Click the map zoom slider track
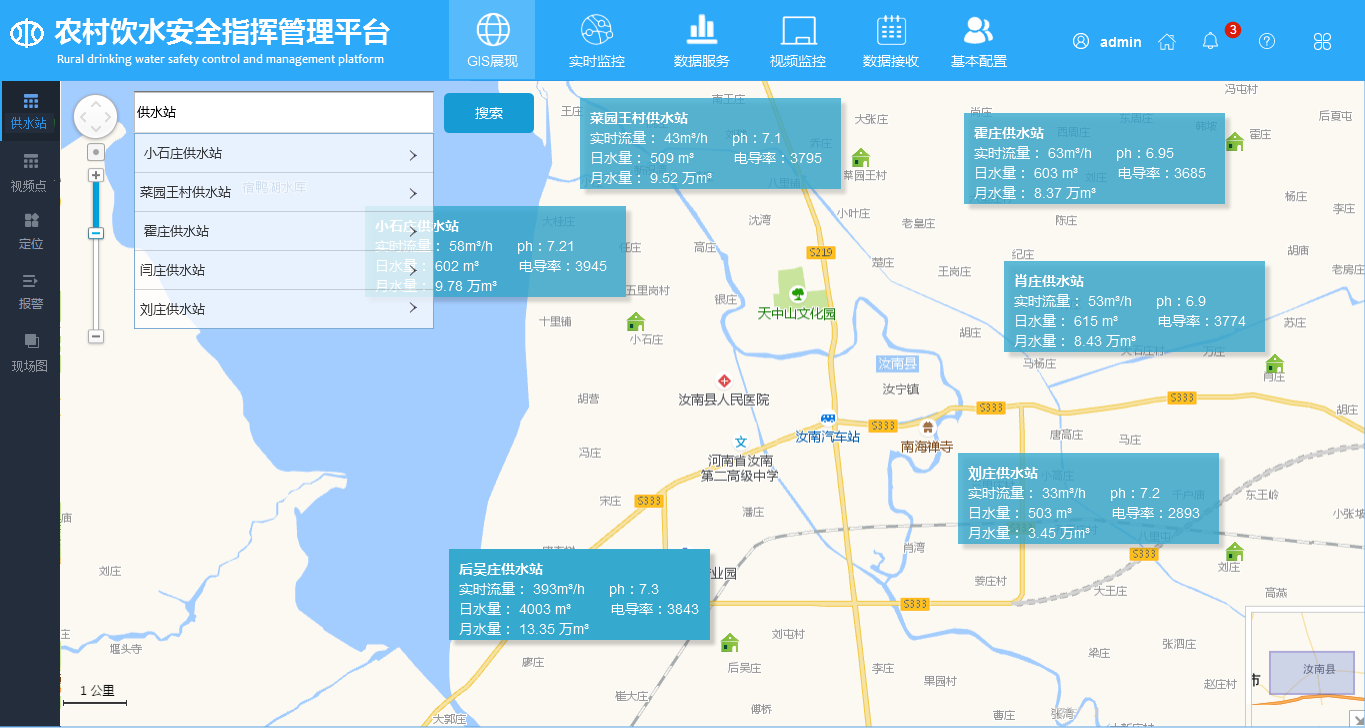The width and height of the screenshot is (1365, 728). 96,256
